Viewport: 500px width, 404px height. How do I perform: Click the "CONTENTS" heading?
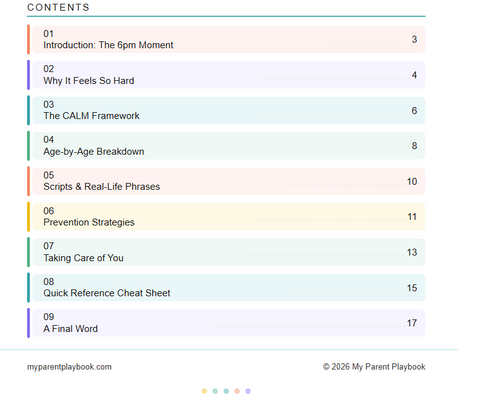tap(58, 7)
